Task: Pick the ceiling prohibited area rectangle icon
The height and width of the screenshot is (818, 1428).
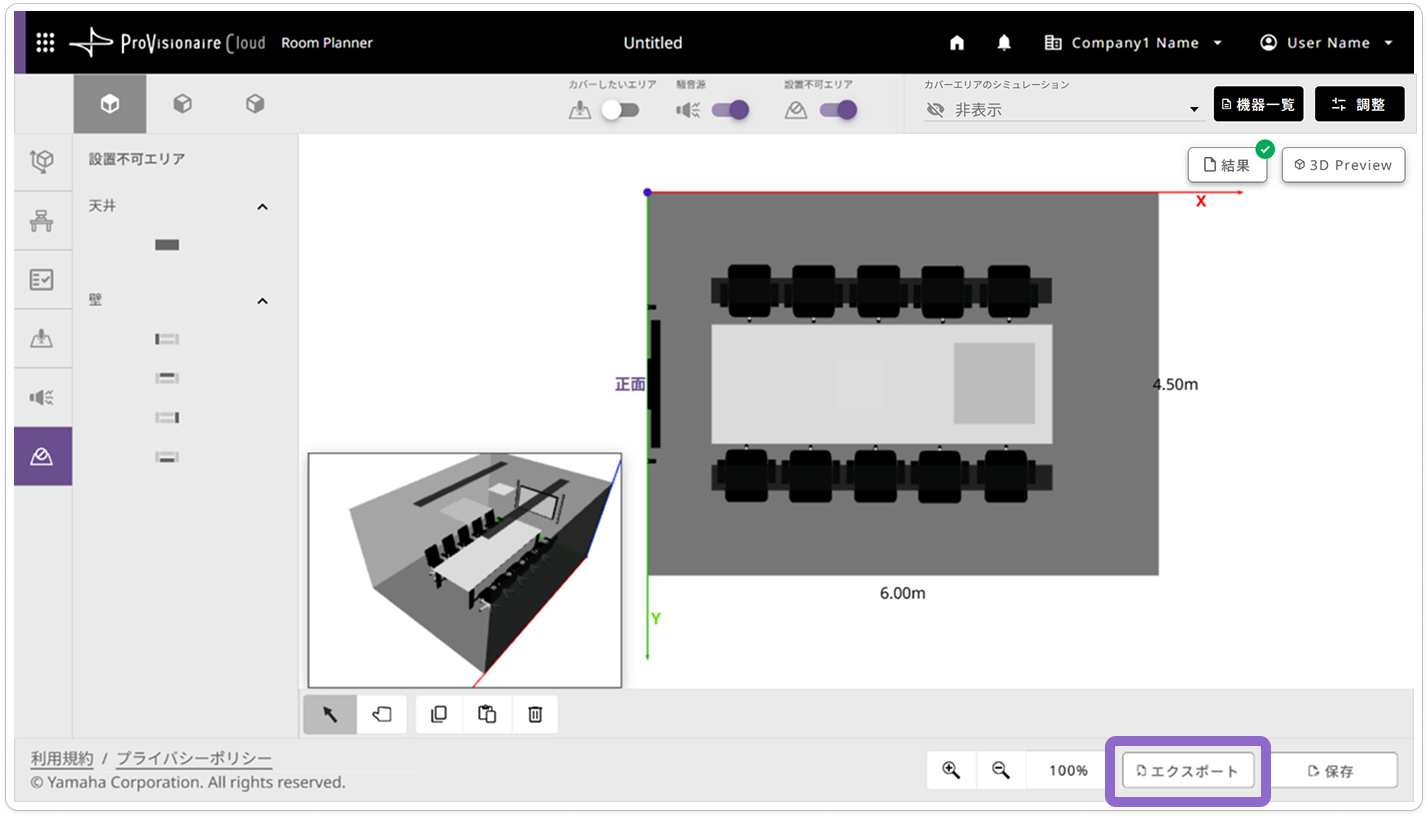Action: [x=167, y=245]
